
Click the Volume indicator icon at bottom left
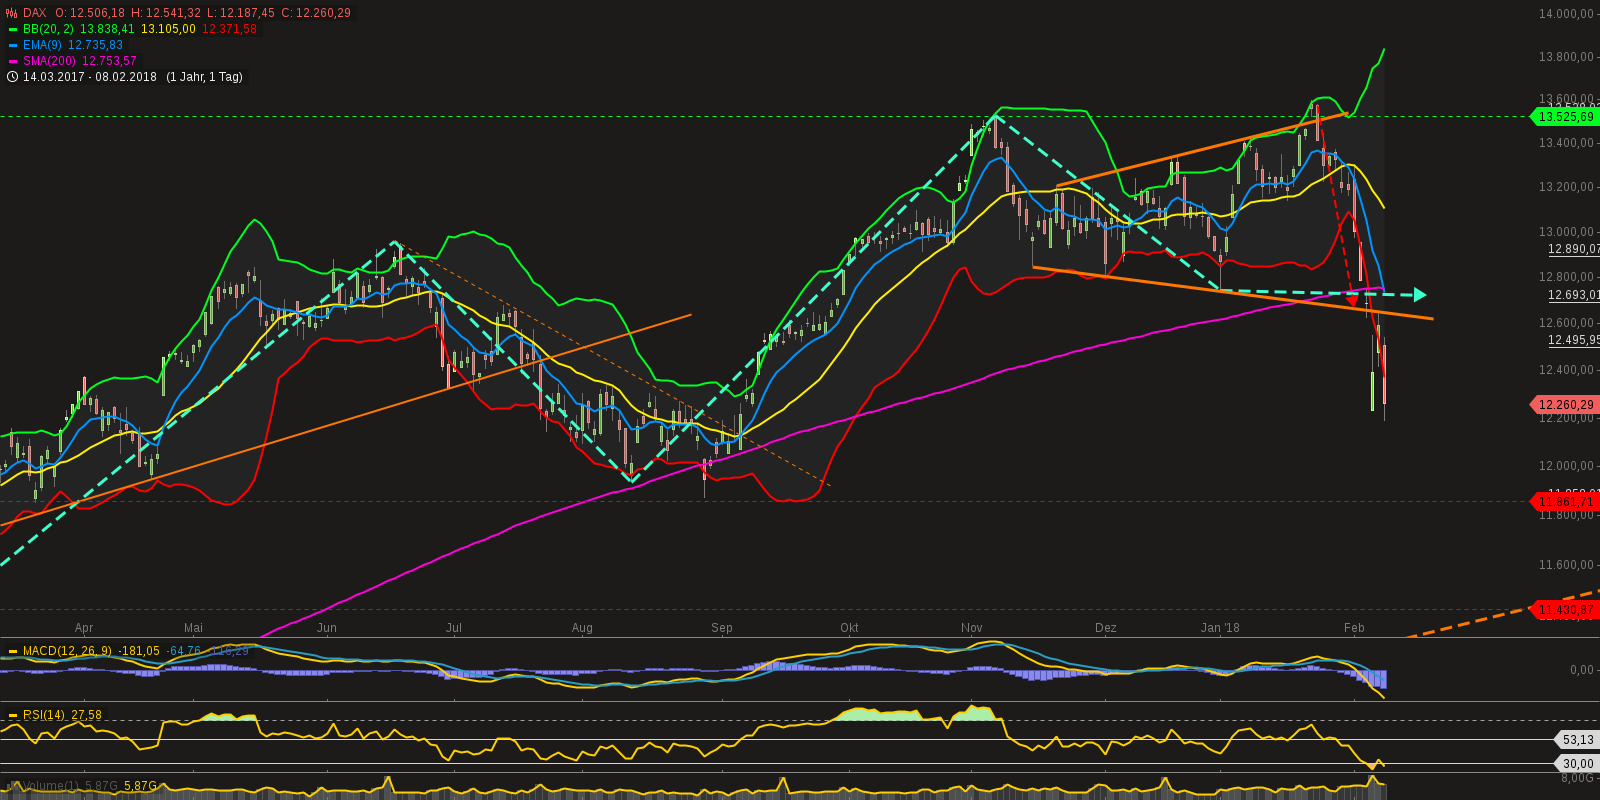tap(12, 786)
